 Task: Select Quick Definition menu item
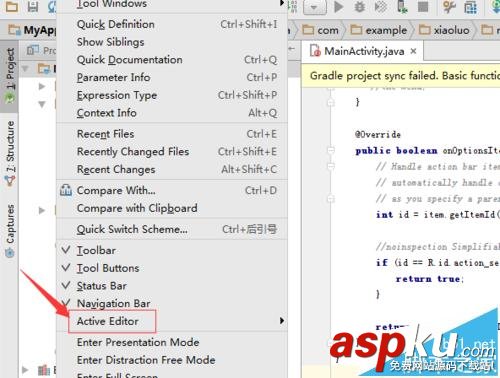click(172, 24)
